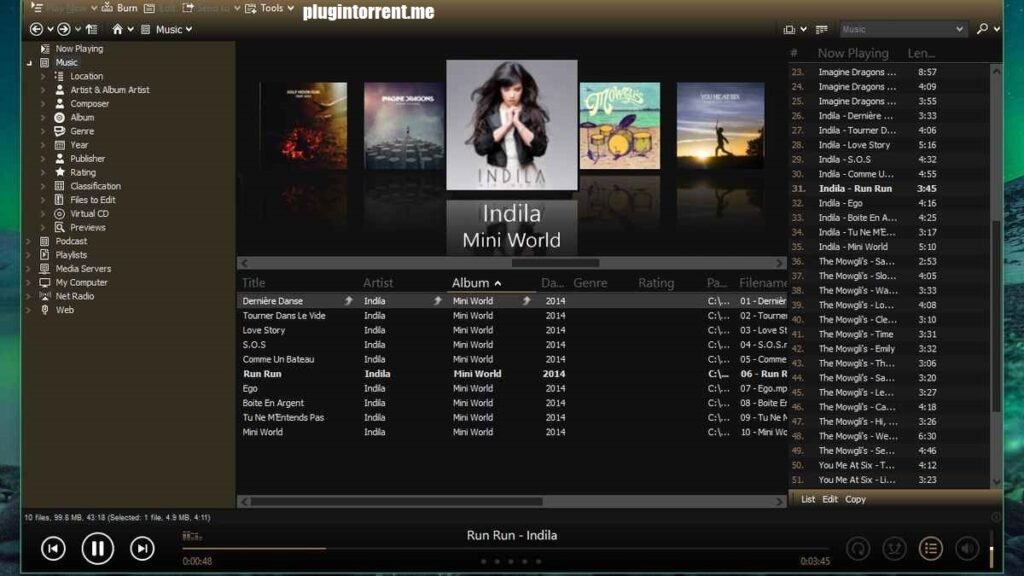The width and height of the screenshot is (1024, 576).
Task: Click the column chooser list icon
Action: (822, 29)
